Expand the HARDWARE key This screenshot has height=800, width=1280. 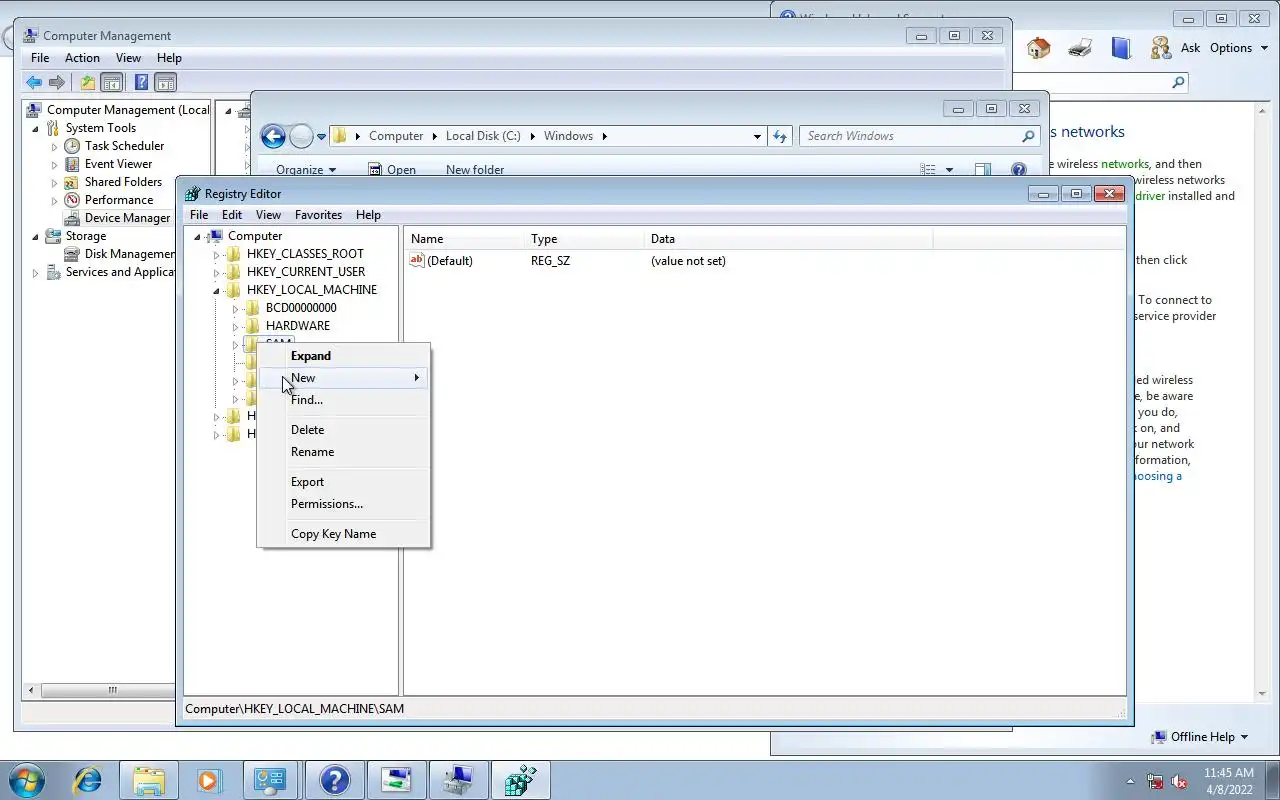point(235,326)
